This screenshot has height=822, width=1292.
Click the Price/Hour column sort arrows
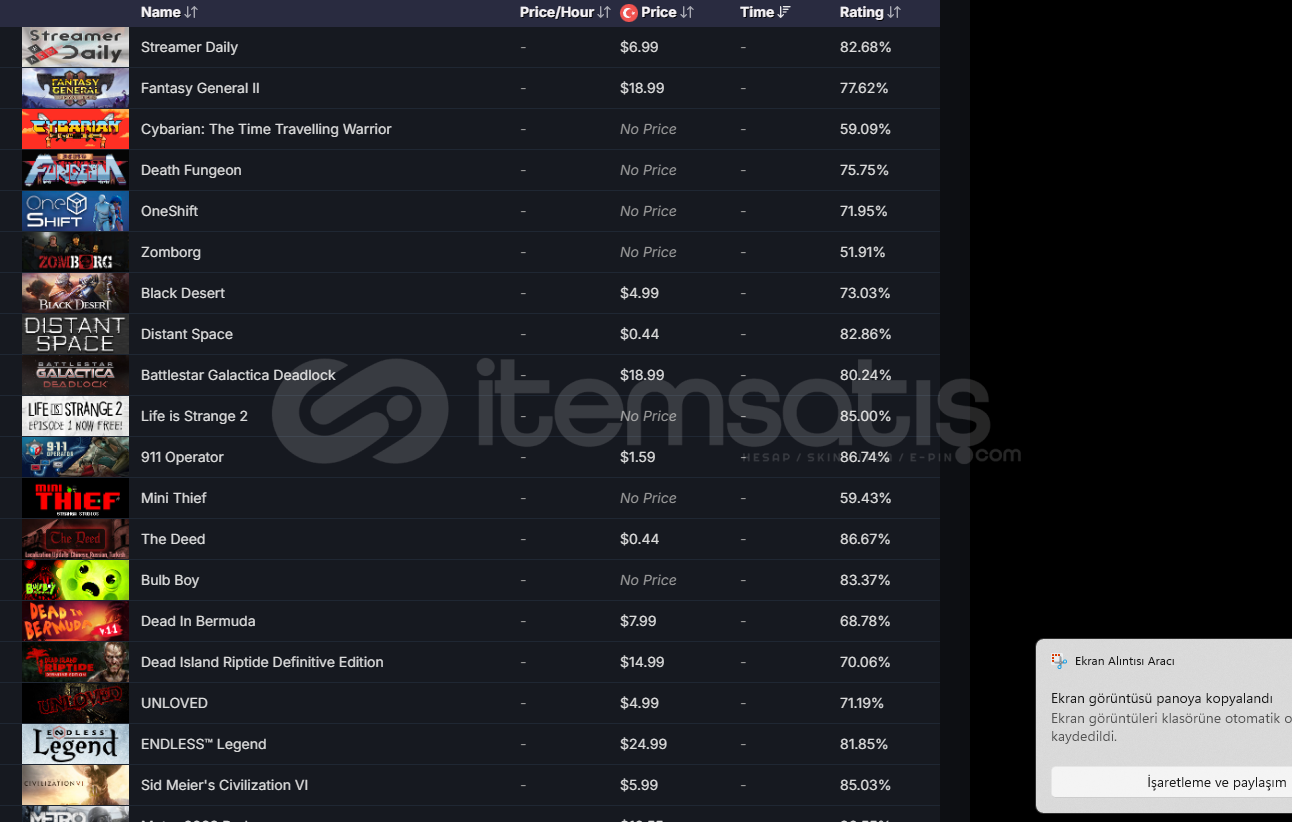604,12
